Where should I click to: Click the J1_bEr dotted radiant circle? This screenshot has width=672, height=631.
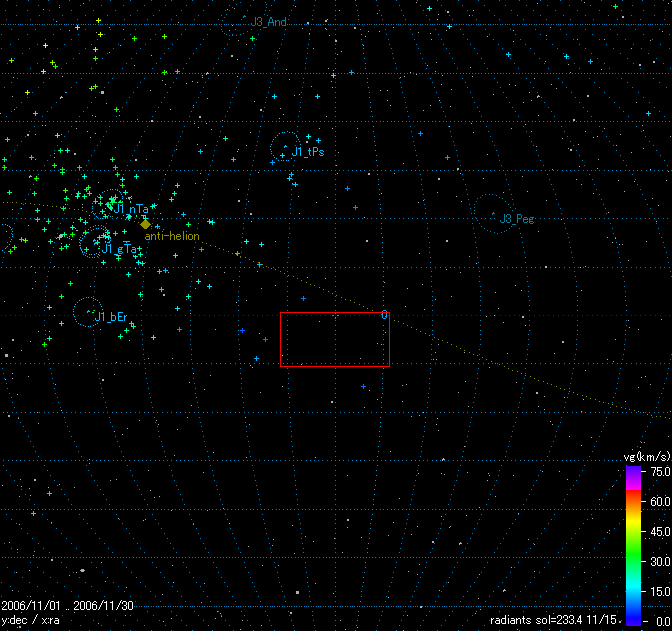click(88, 312)
